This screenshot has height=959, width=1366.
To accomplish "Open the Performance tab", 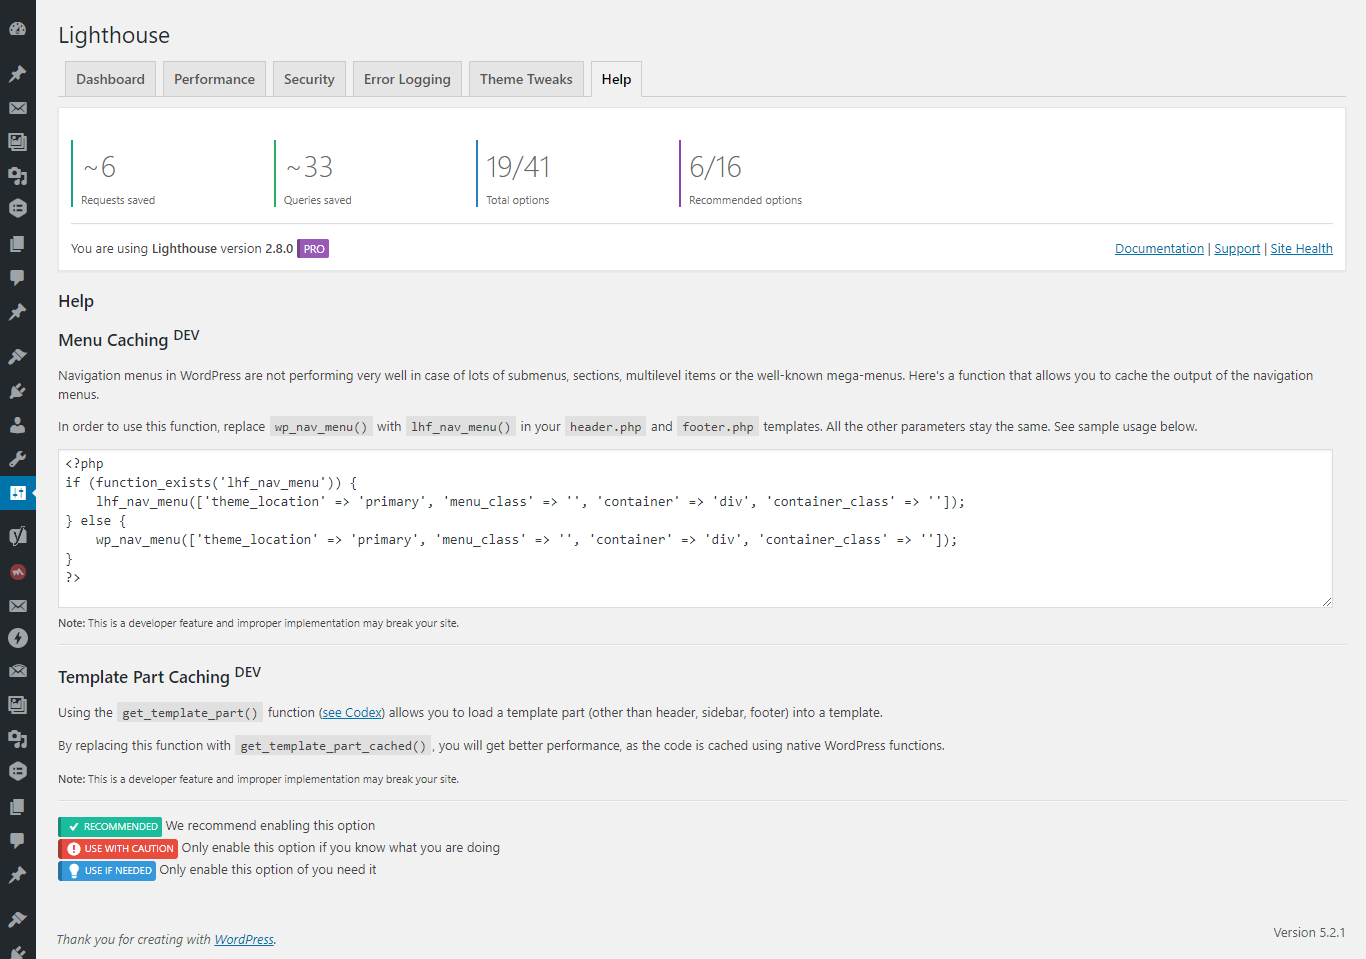I will click(x=214, y=79).
